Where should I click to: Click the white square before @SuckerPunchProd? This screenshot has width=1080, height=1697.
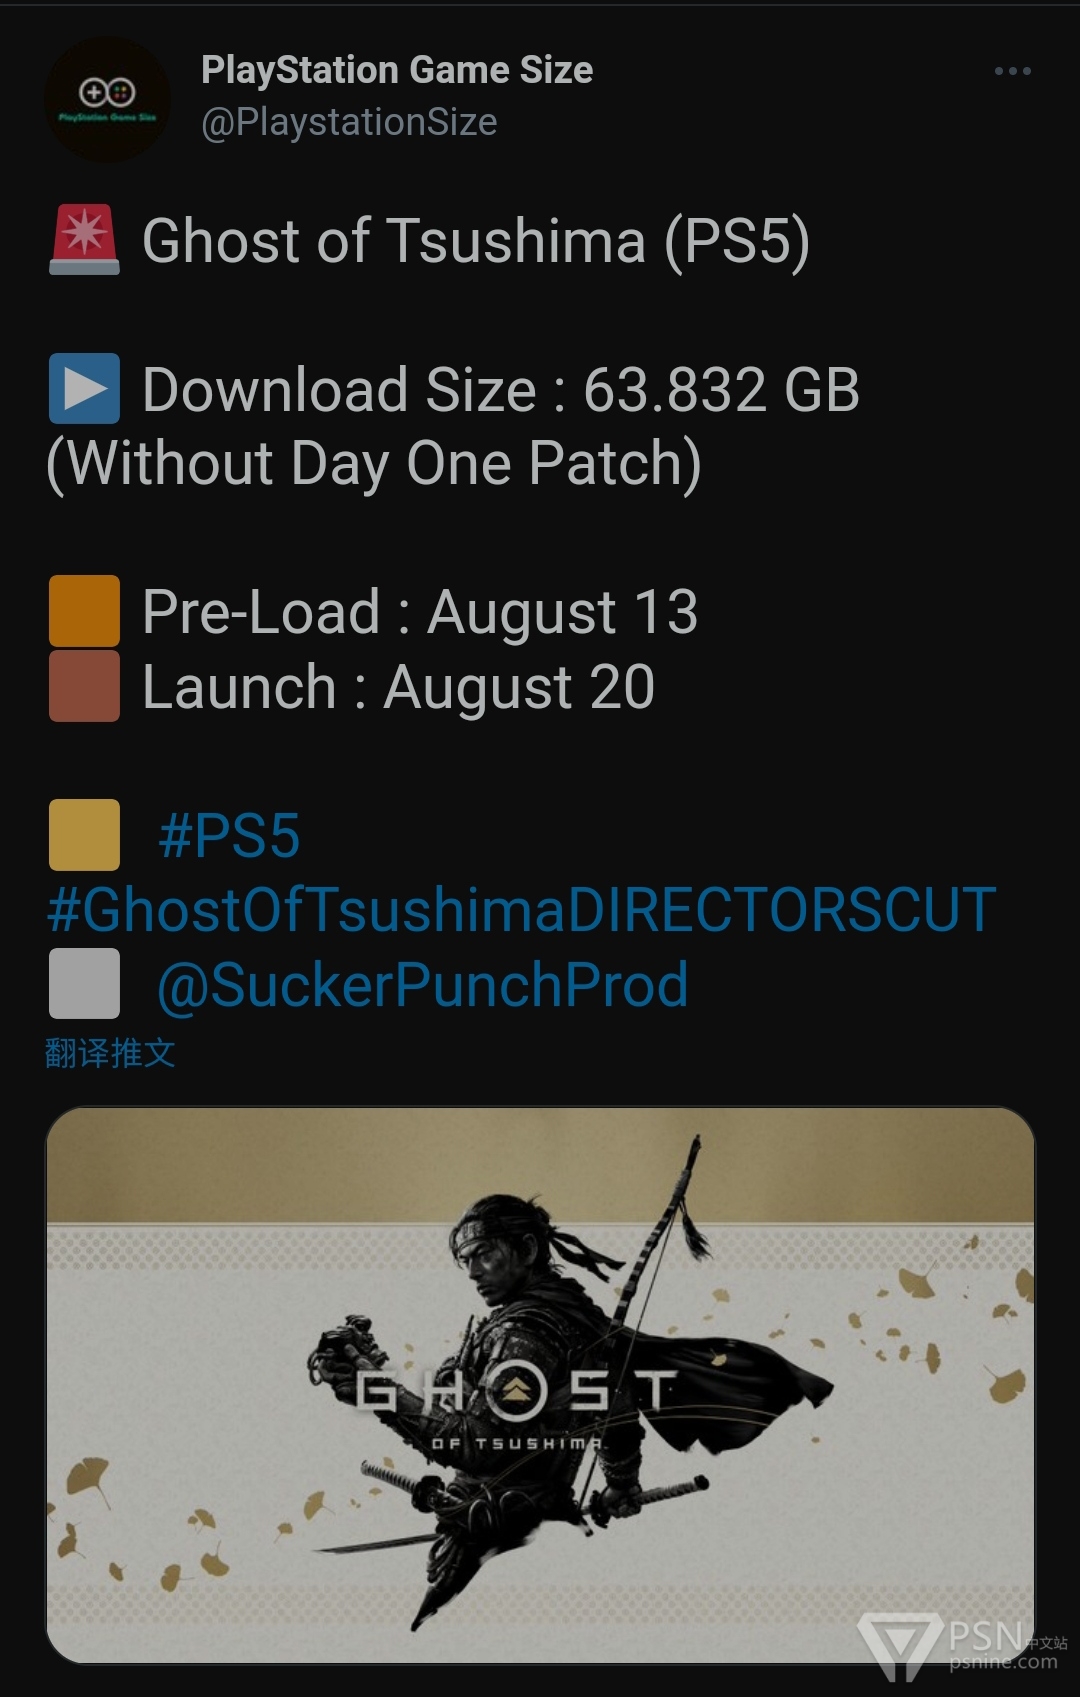coord(84,983)
